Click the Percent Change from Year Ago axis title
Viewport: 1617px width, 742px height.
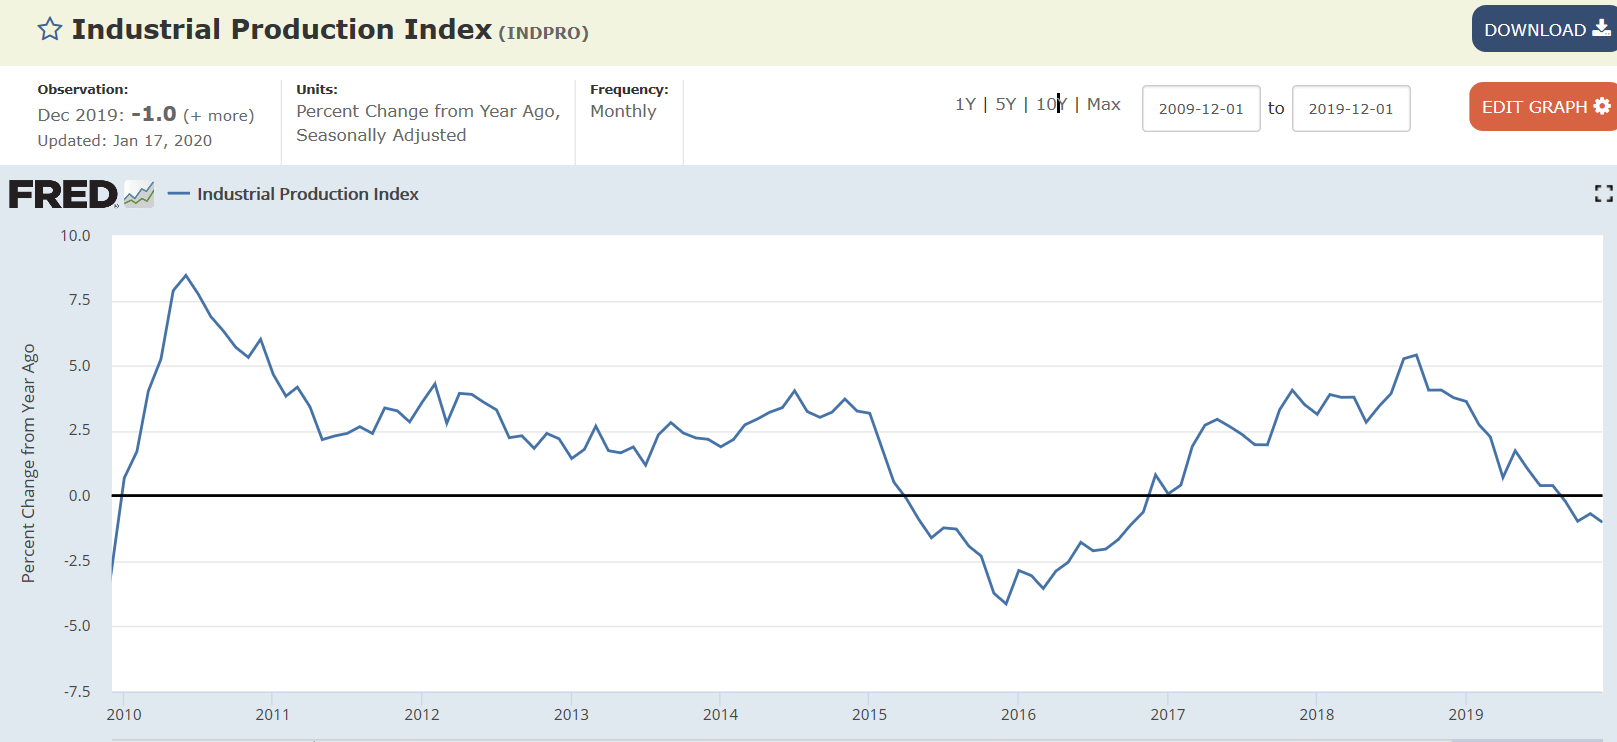[x=28, y=463]
